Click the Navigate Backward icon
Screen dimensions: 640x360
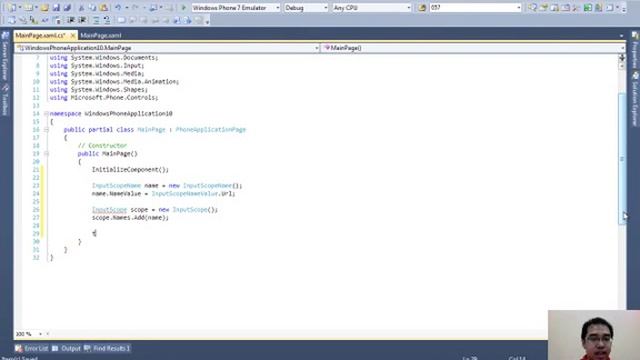tap(153, 8)
